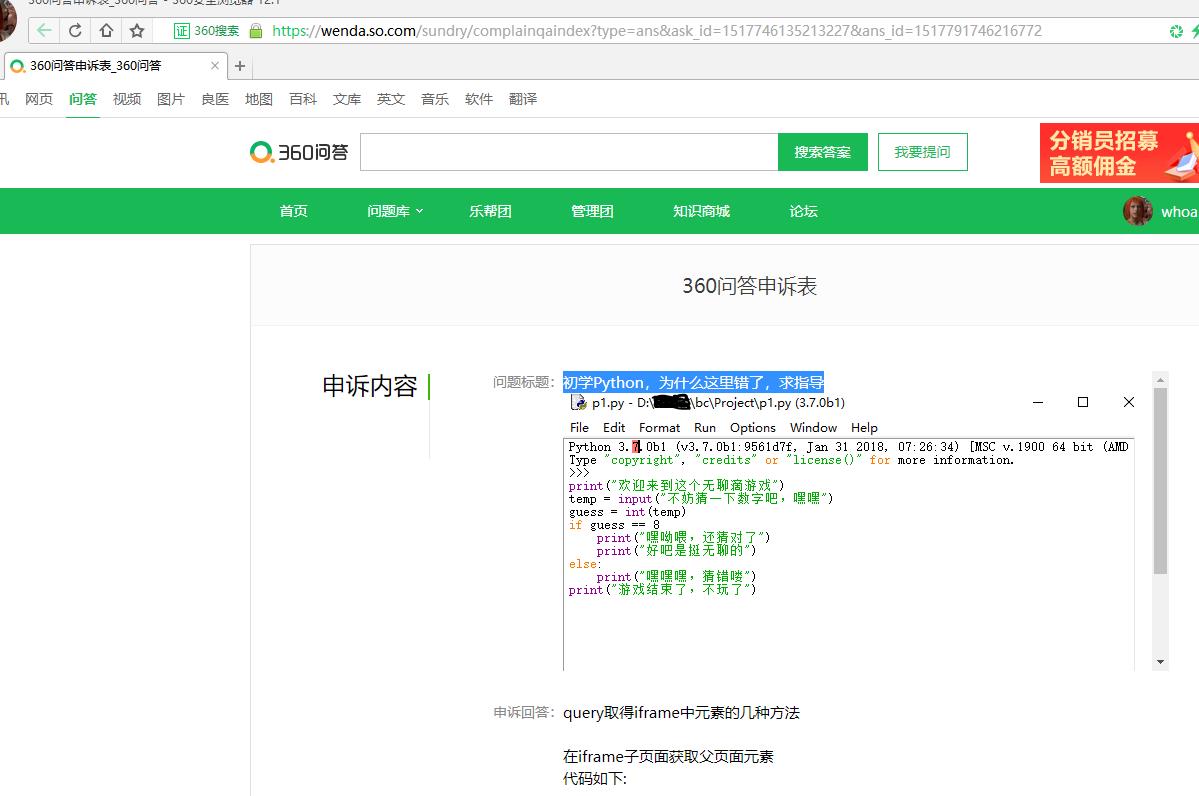Open the Format menu in p1.py window
The image size is (1199, 796).
tap(659, 427)
